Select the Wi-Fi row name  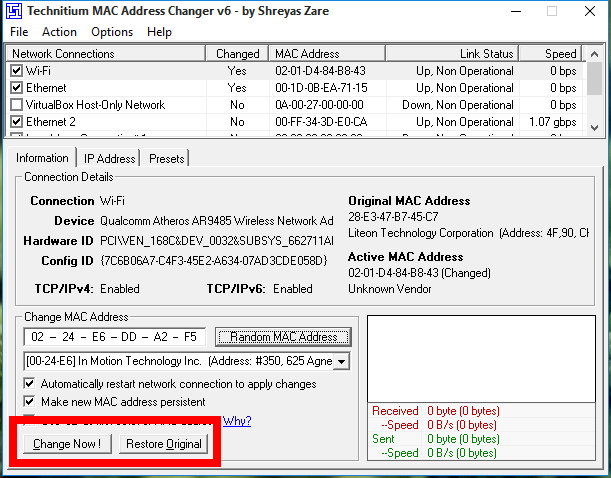38,71
